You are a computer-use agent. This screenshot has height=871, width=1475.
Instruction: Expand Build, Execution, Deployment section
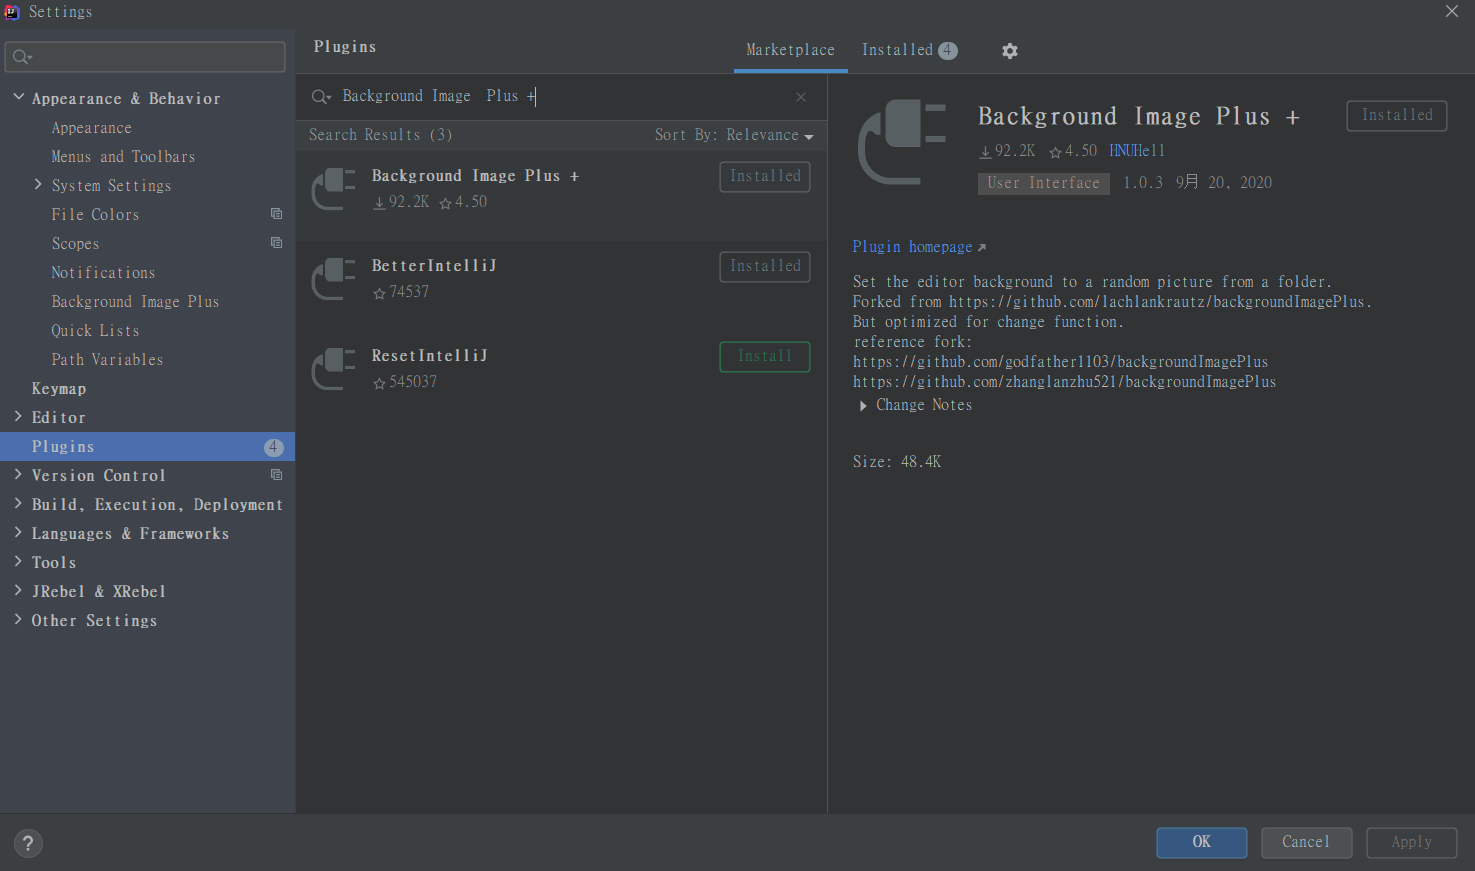[x=18, y=503]
